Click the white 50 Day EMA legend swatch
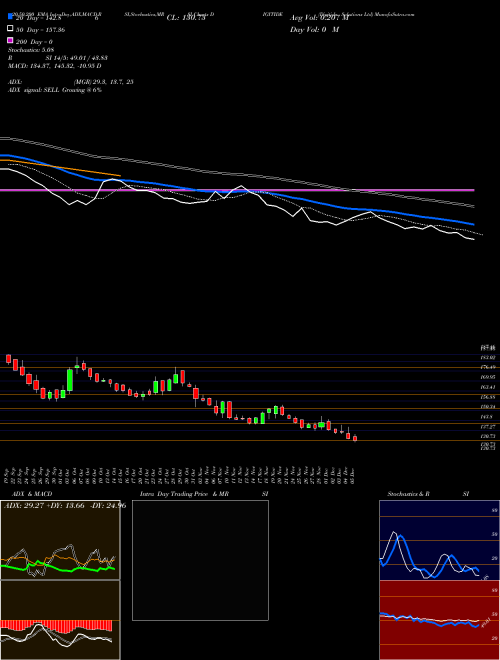 point(10,29)
